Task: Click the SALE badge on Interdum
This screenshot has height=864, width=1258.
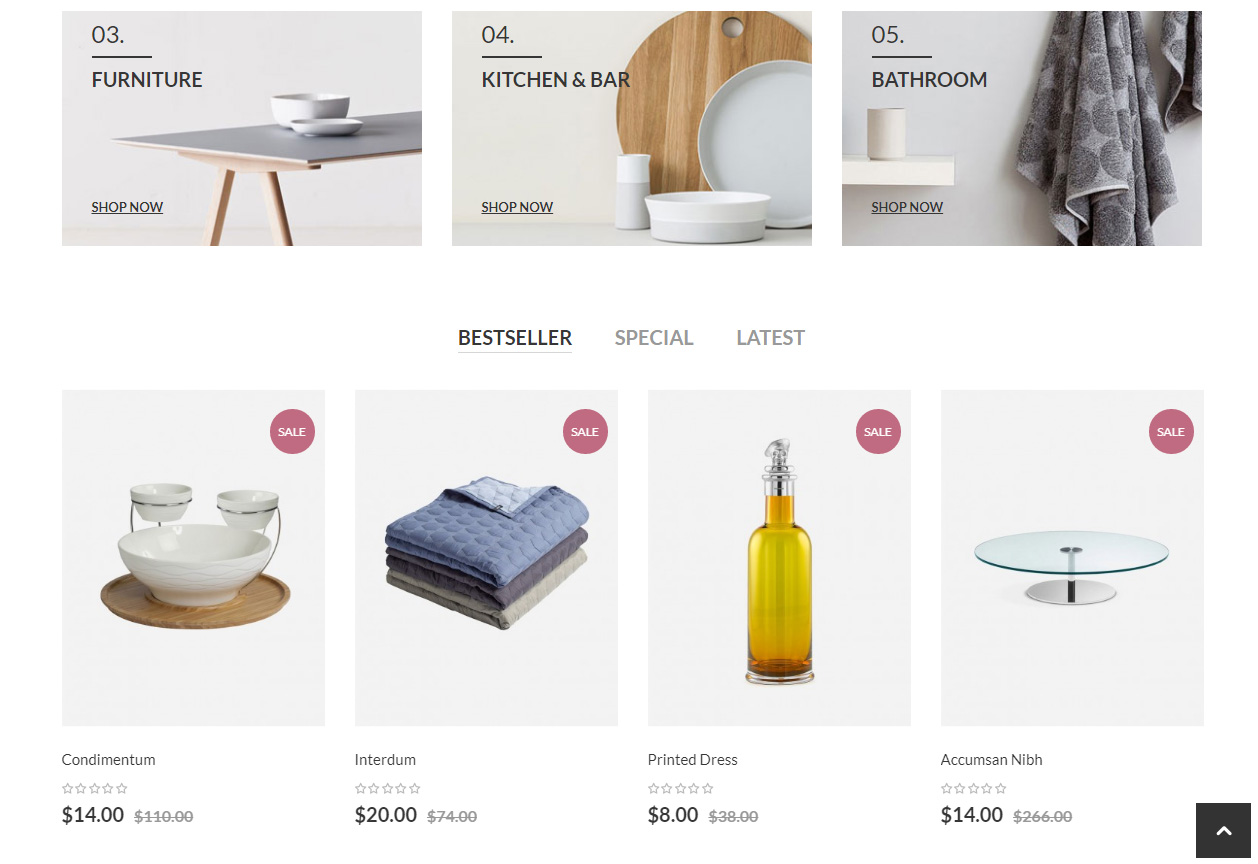Action: click(585, 432)
